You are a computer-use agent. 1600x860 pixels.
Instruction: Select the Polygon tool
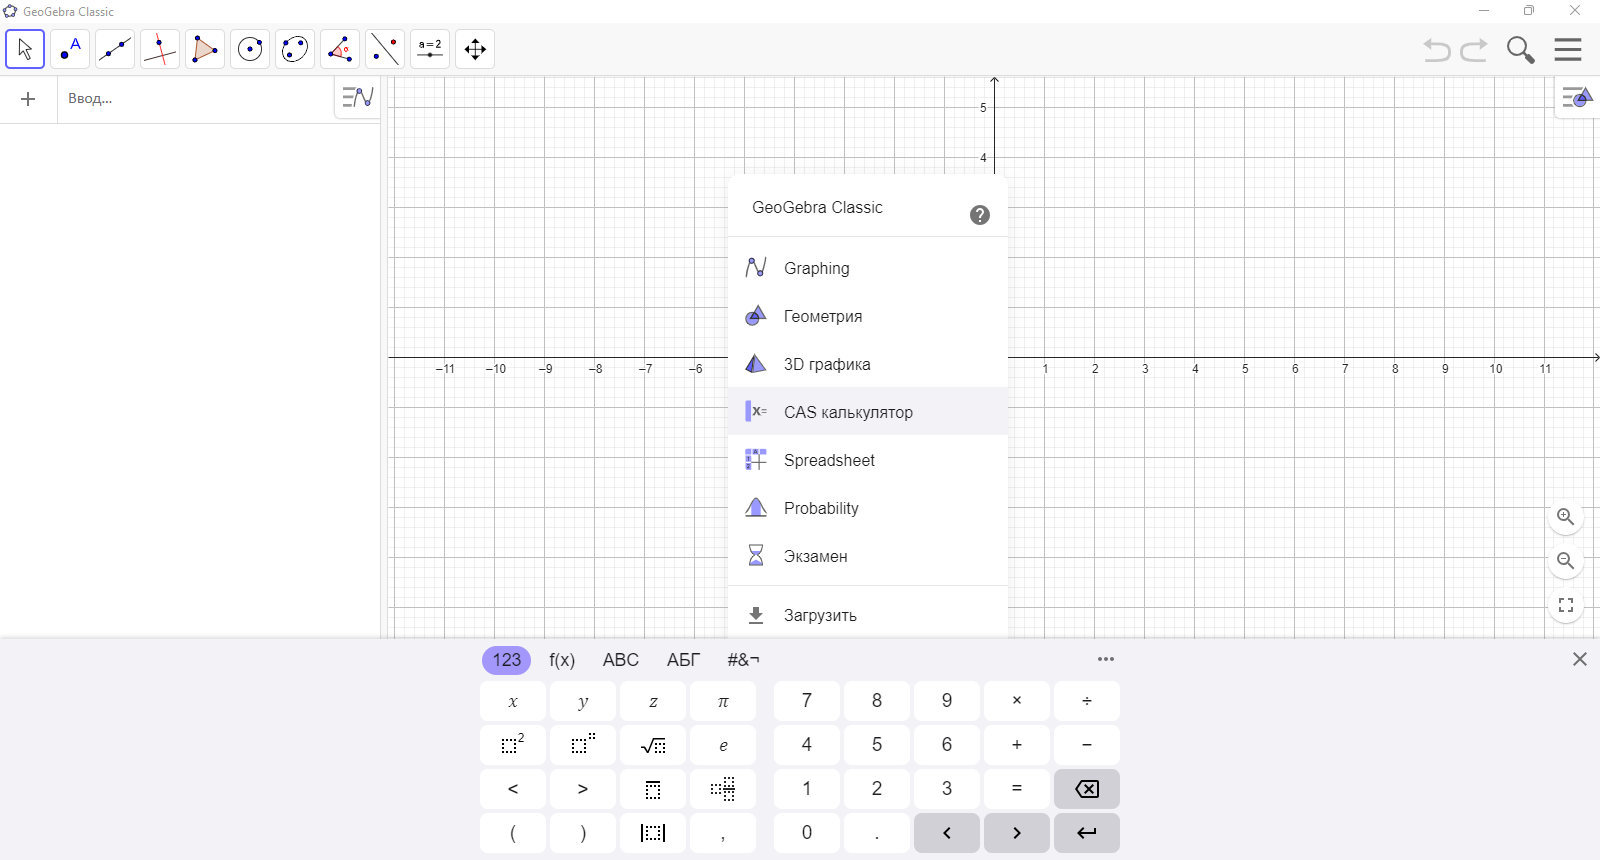coord(205,49)
